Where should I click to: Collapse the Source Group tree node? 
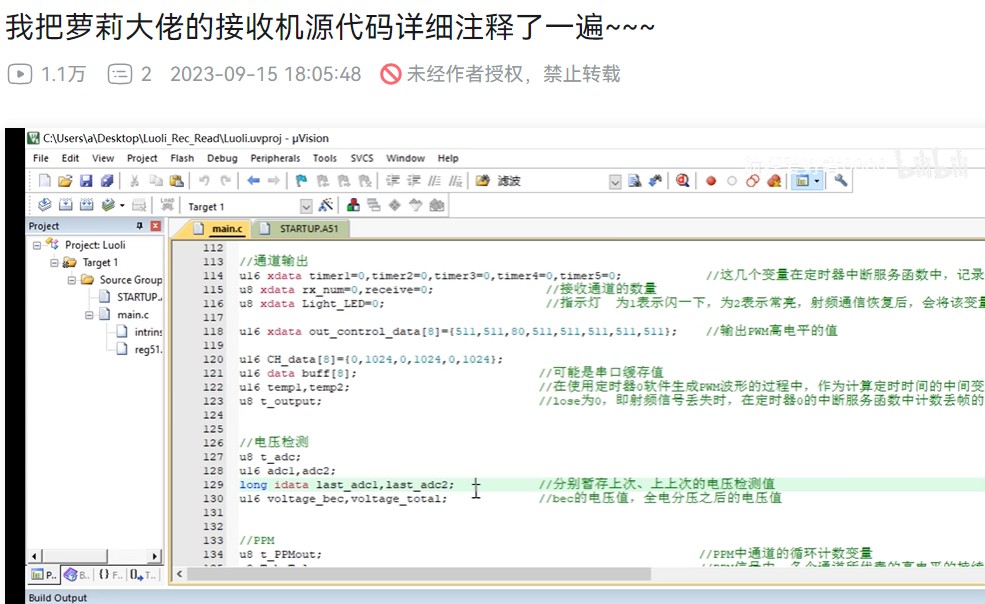(73, 280)
